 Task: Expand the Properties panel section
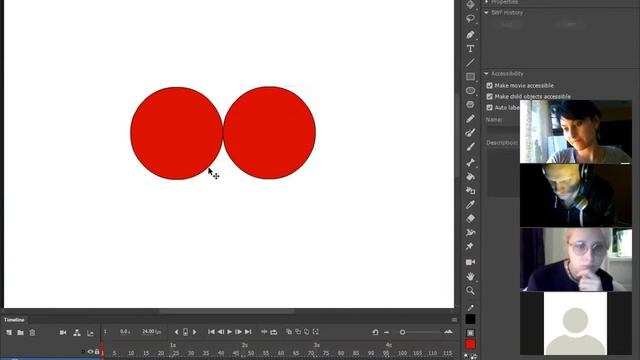coord(487,2)
